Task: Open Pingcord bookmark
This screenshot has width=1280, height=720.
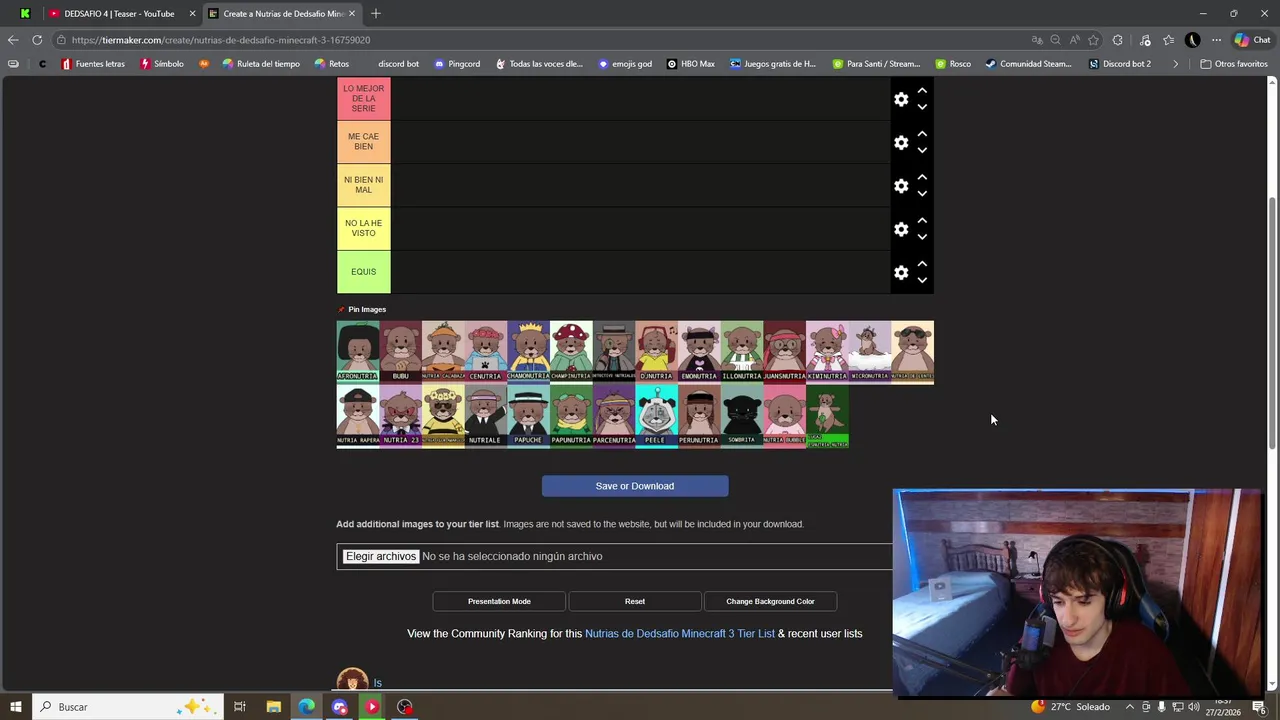Action: tap(457, 64)
